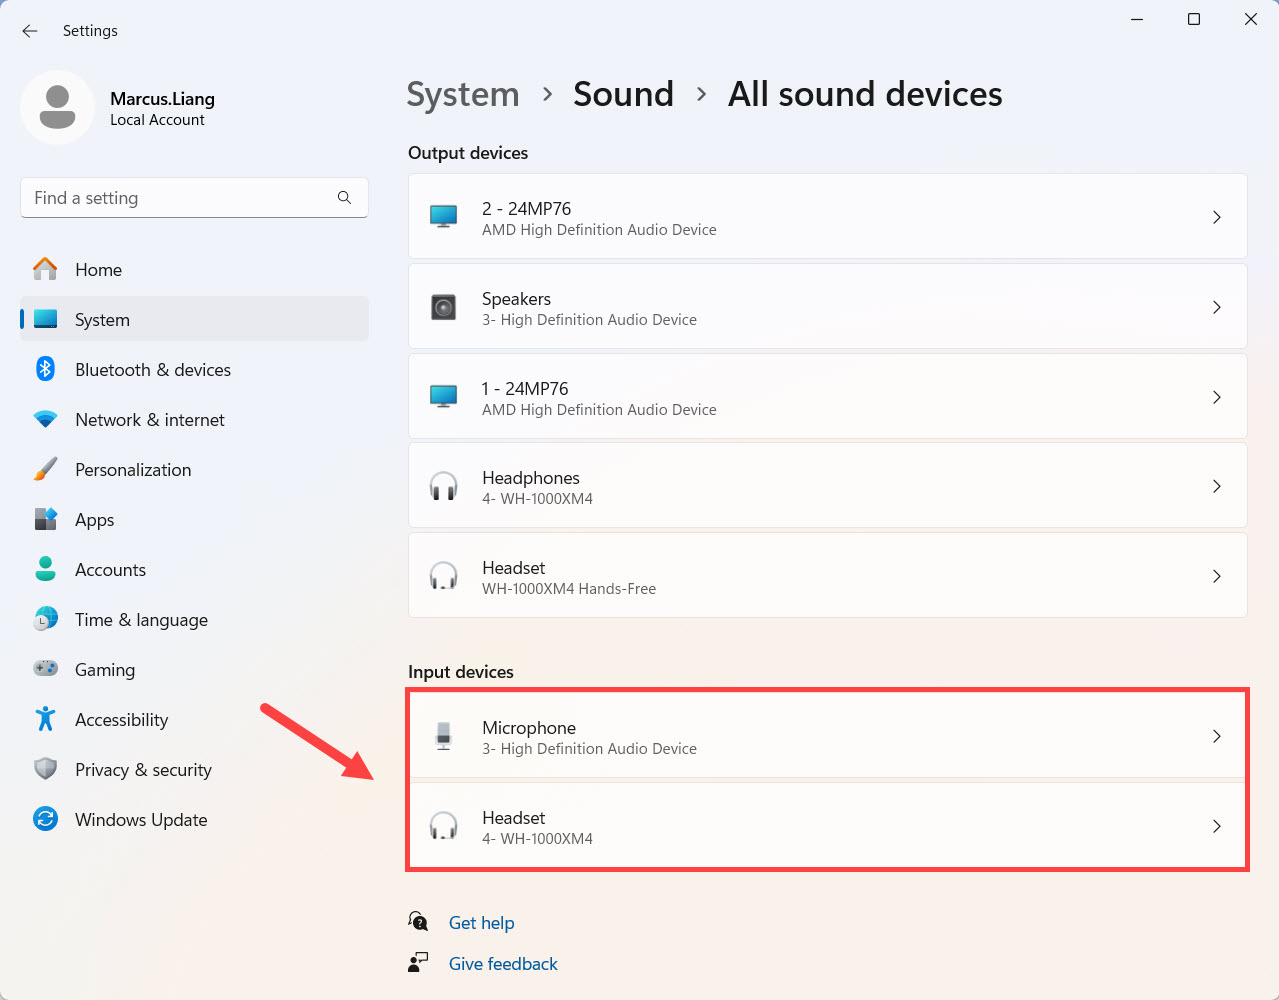The height and width of the screenshot is (1000, 1279).
Task: Click the Get help link
Action: 481,923
